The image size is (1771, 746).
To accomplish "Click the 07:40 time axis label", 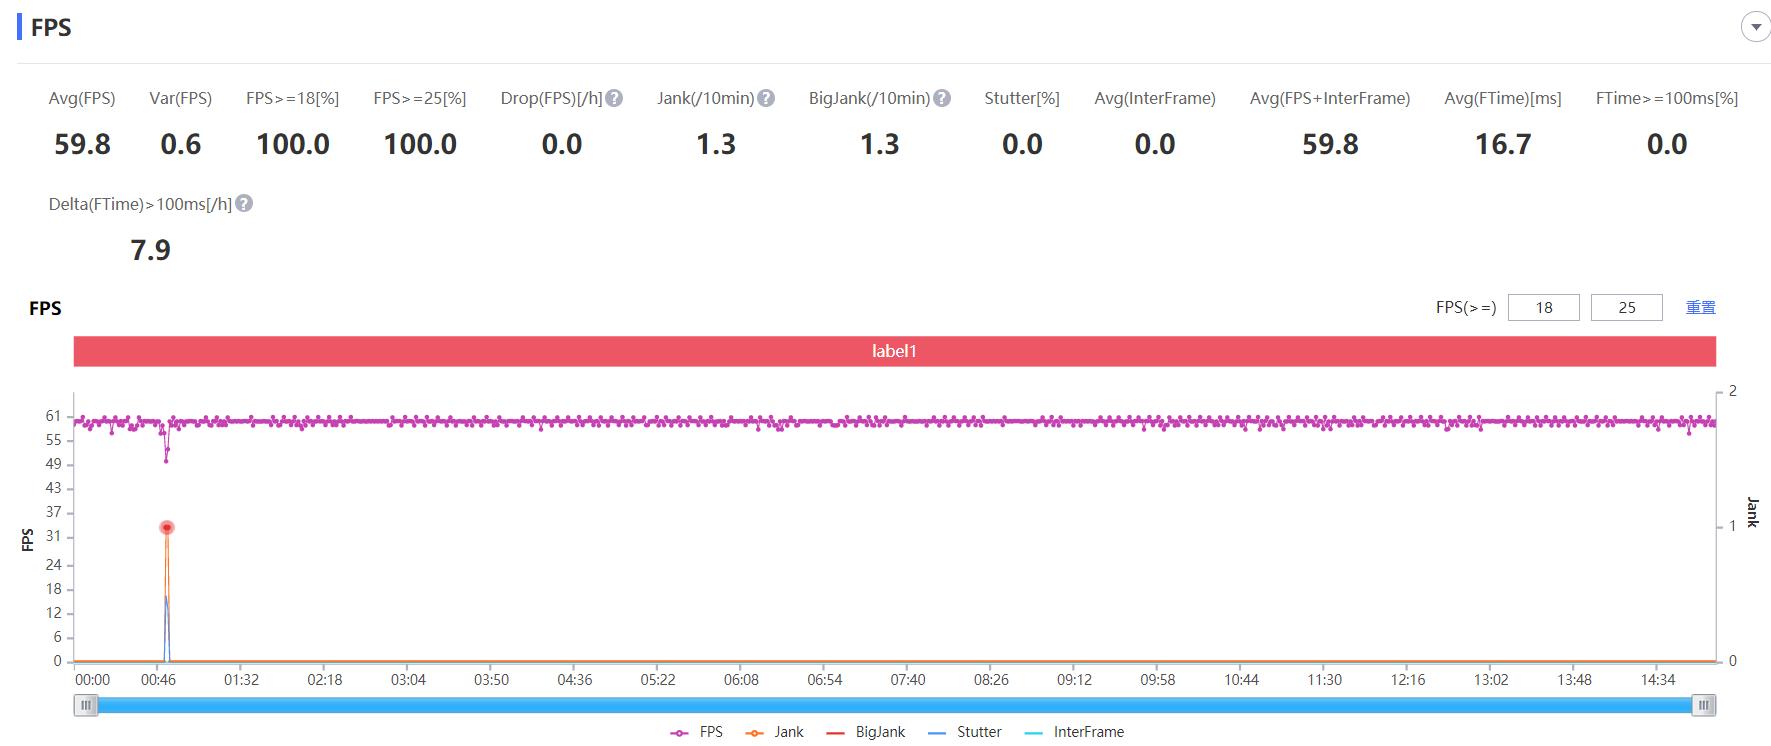I will pos(908,680).
